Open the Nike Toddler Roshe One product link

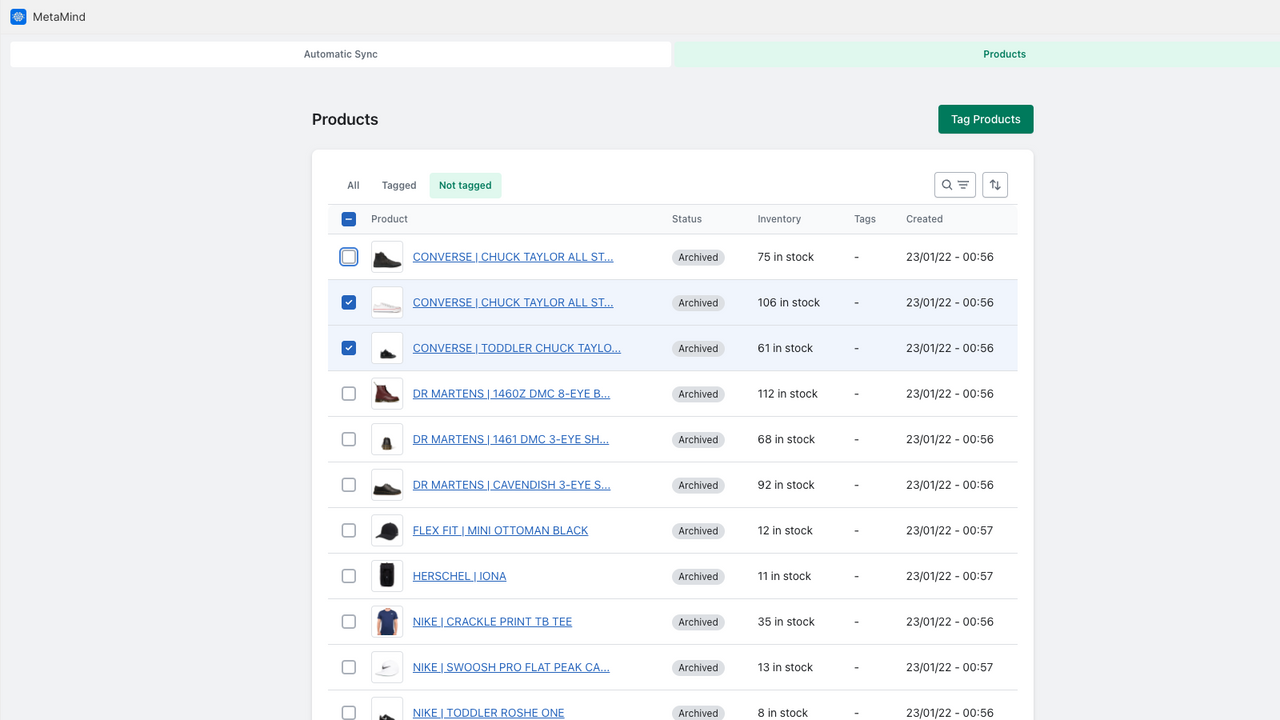point(488,712)
